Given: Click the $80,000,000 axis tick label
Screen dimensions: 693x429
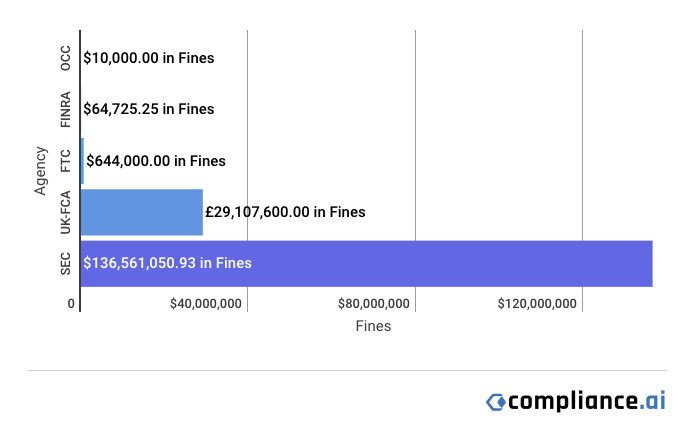Looking at the screenshot, I should click(x=374, y=304).
